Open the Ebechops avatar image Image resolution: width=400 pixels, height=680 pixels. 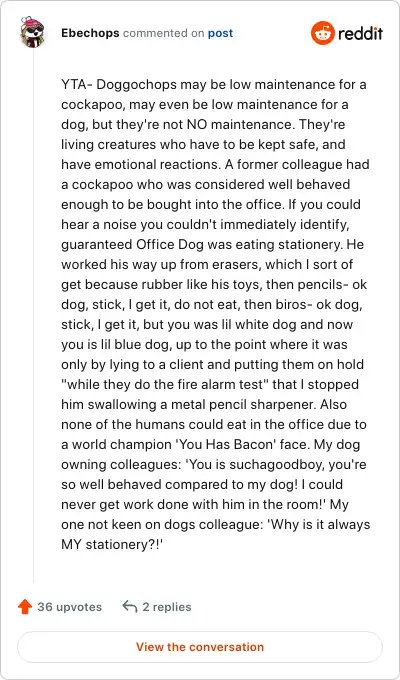click(x=33, y=33)
